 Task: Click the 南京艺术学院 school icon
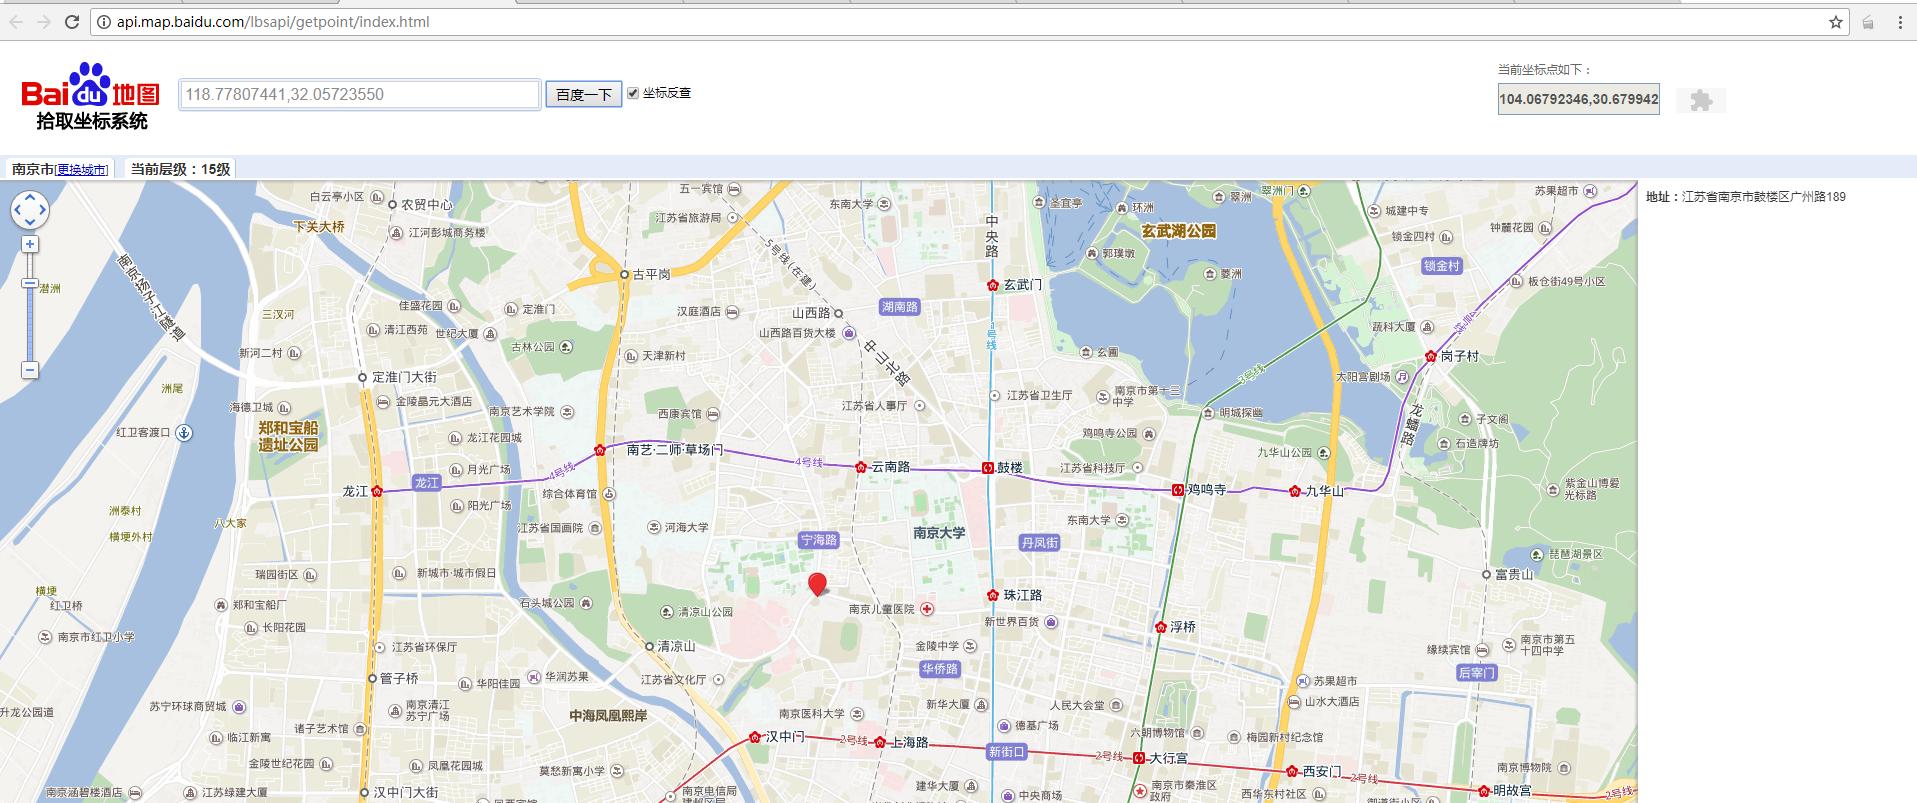(x=567, y=411)
